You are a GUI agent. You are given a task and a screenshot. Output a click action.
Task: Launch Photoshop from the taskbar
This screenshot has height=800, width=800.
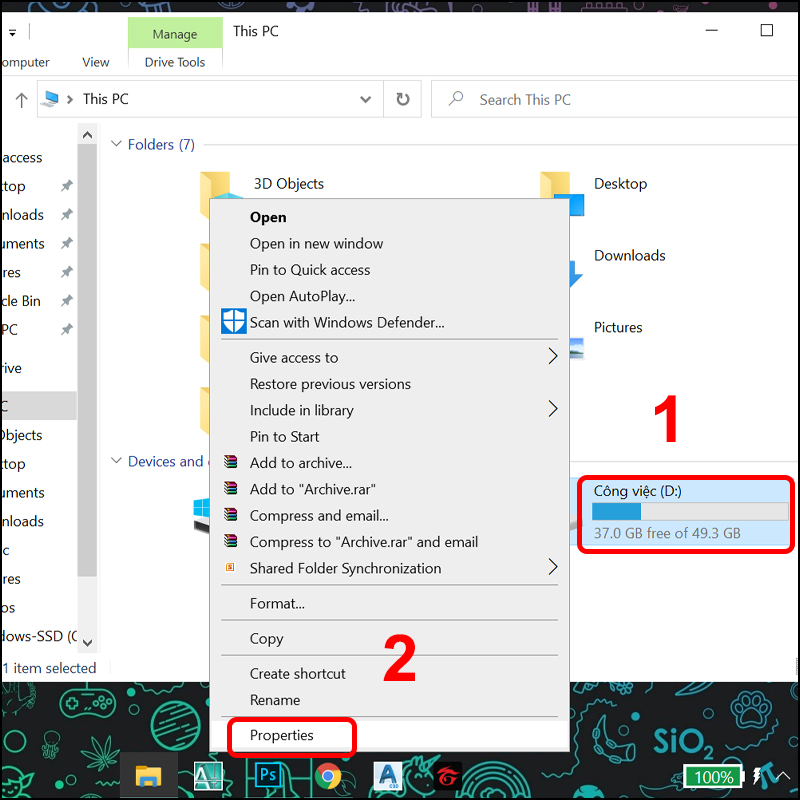click(268, 776)
